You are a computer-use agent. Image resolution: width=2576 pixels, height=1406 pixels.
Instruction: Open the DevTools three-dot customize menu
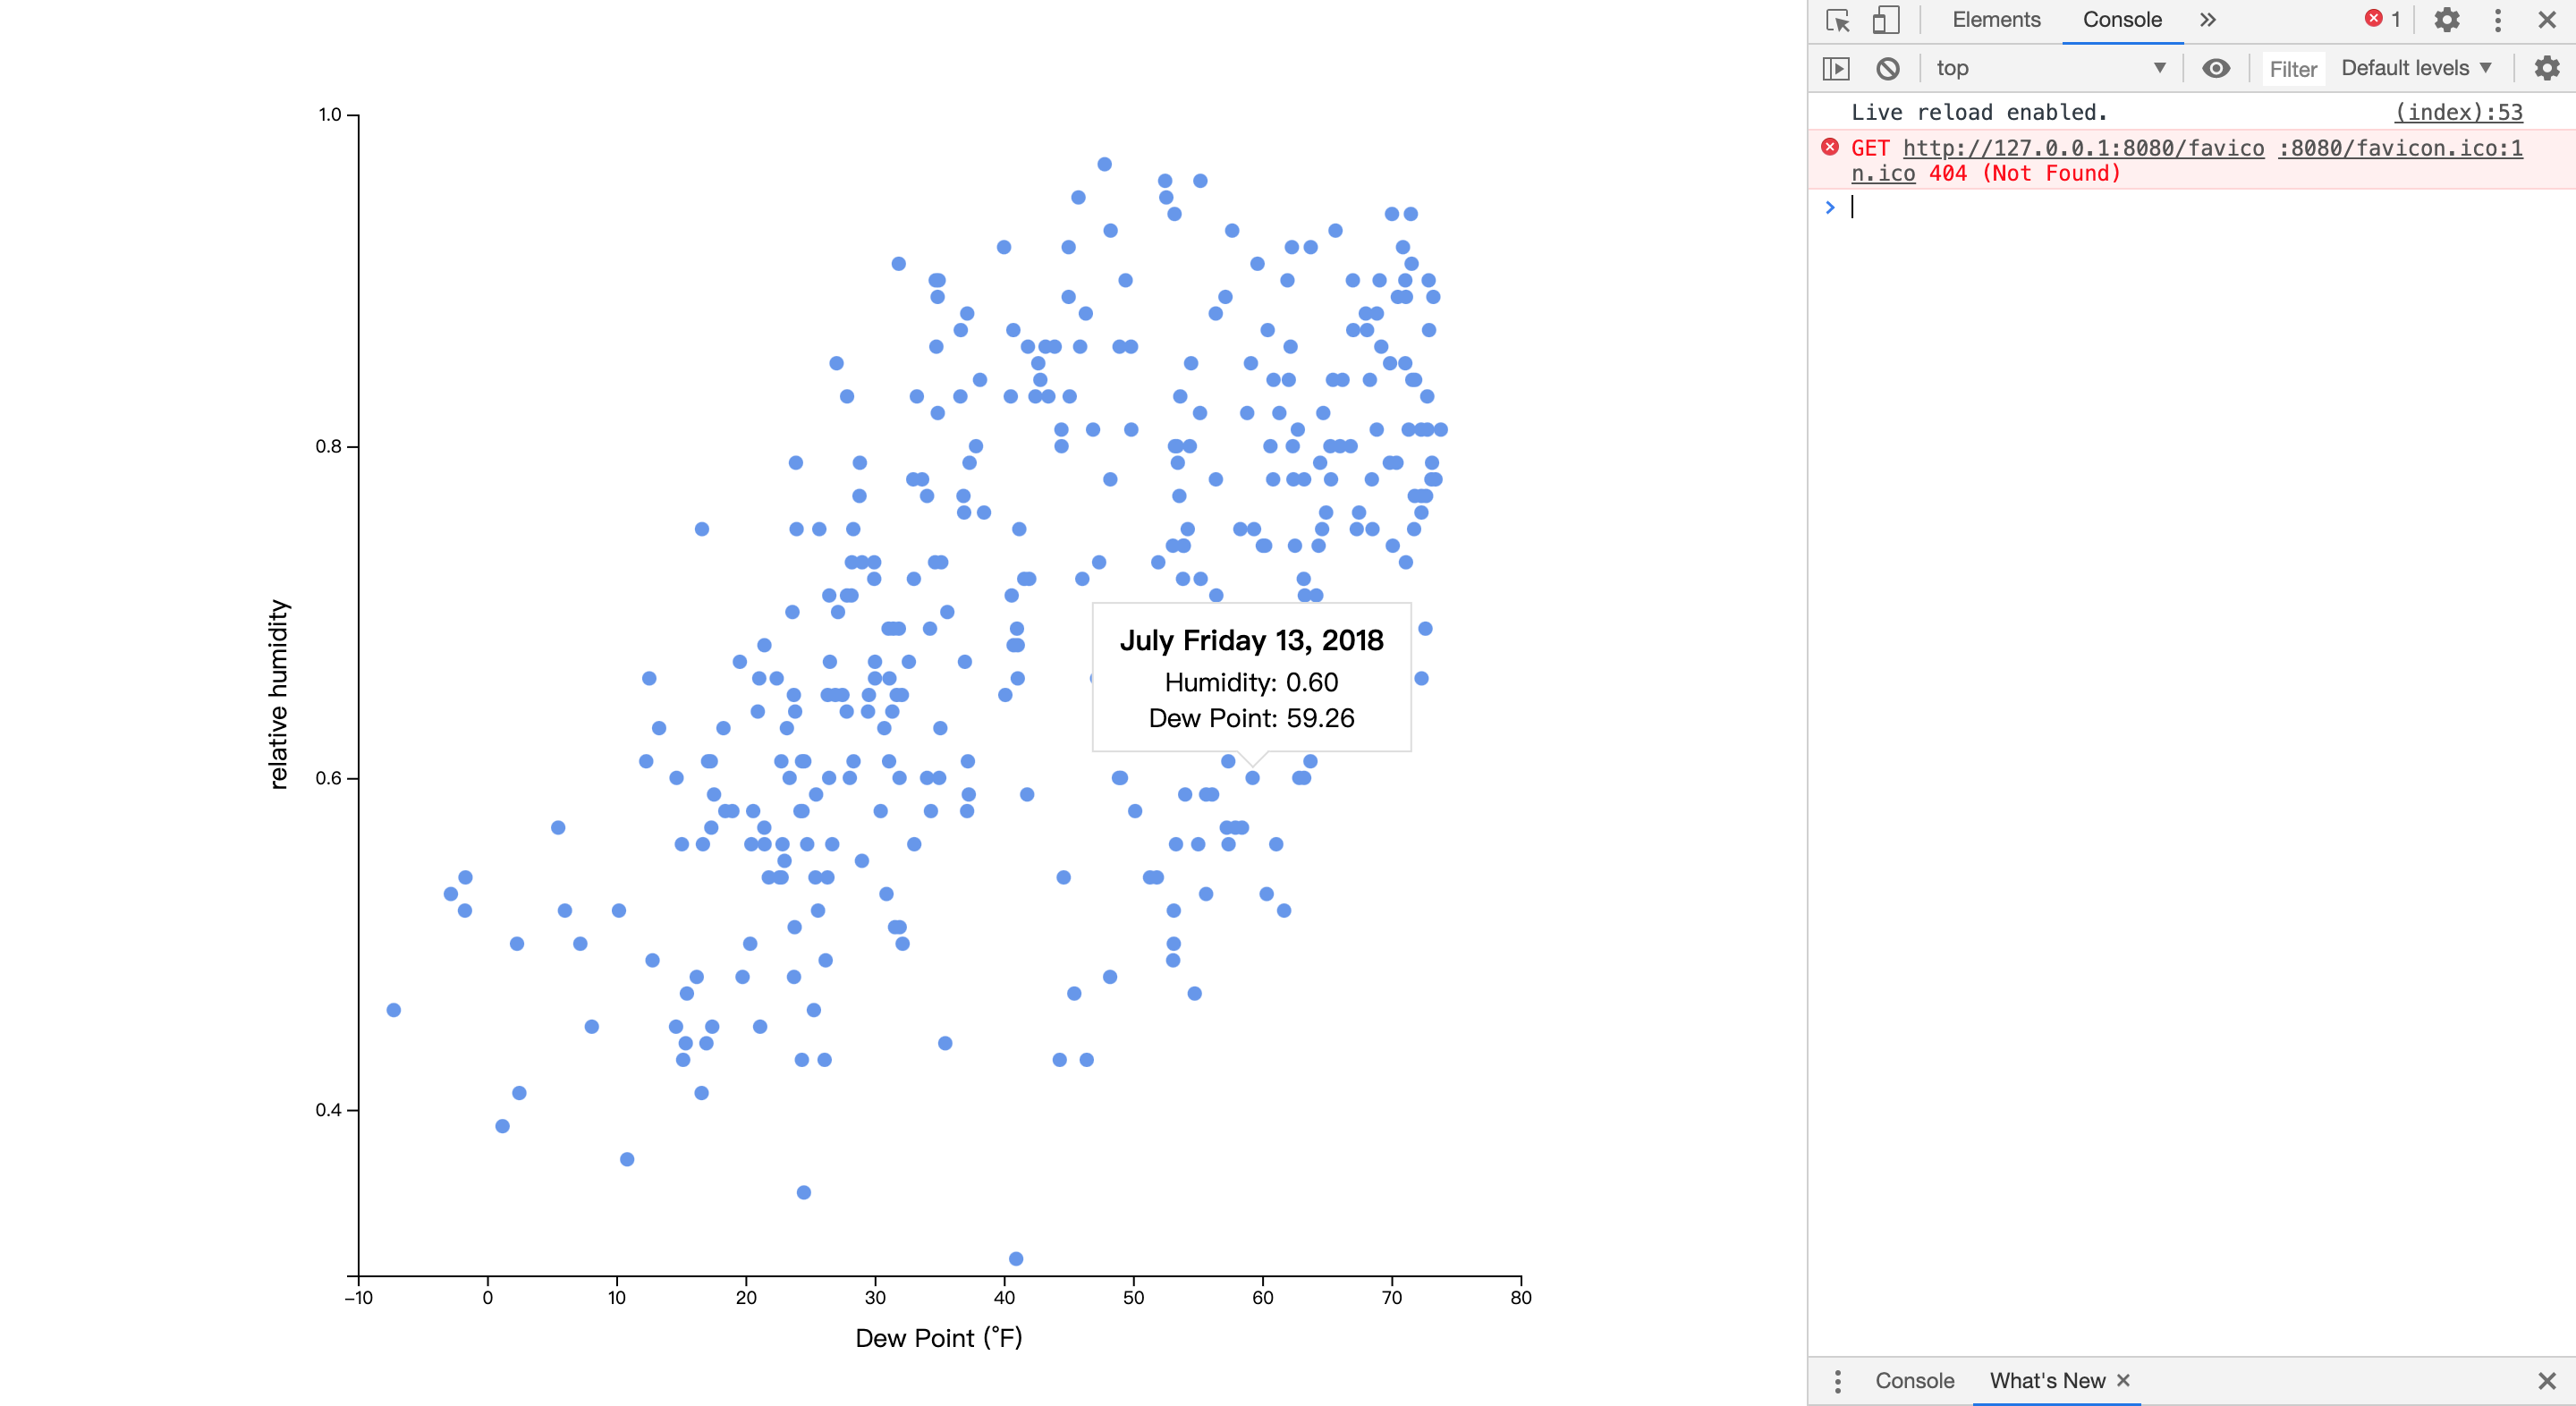point(2497,20)
